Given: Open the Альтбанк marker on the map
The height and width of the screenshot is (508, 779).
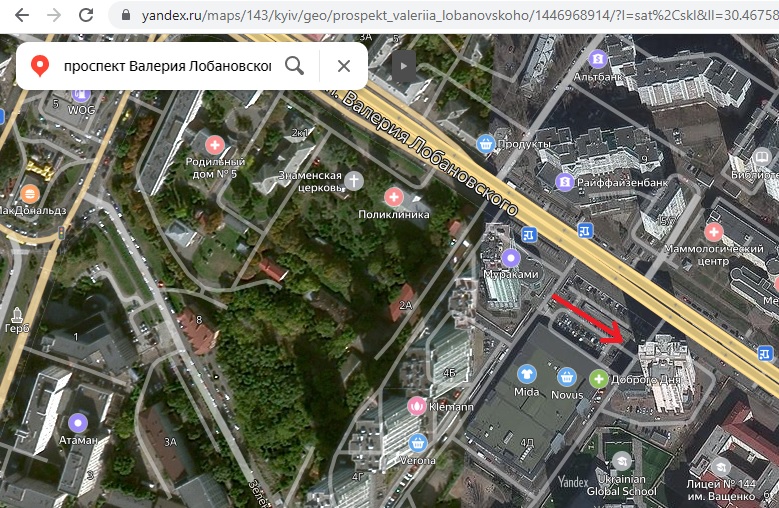Looking at the screenshot, I should click(x=598, y=58).
